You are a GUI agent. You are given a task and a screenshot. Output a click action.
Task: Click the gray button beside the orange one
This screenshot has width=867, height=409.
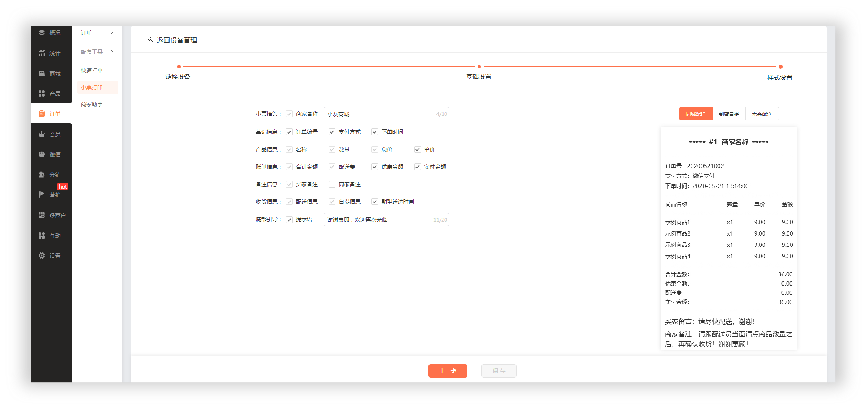(498, 371)
